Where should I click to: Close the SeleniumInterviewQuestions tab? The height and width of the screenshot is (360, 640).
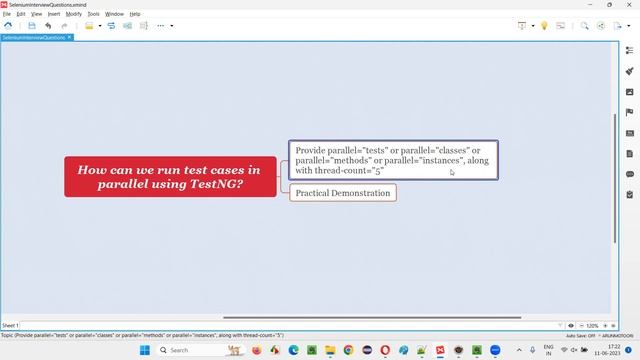[x=69, y=37]
